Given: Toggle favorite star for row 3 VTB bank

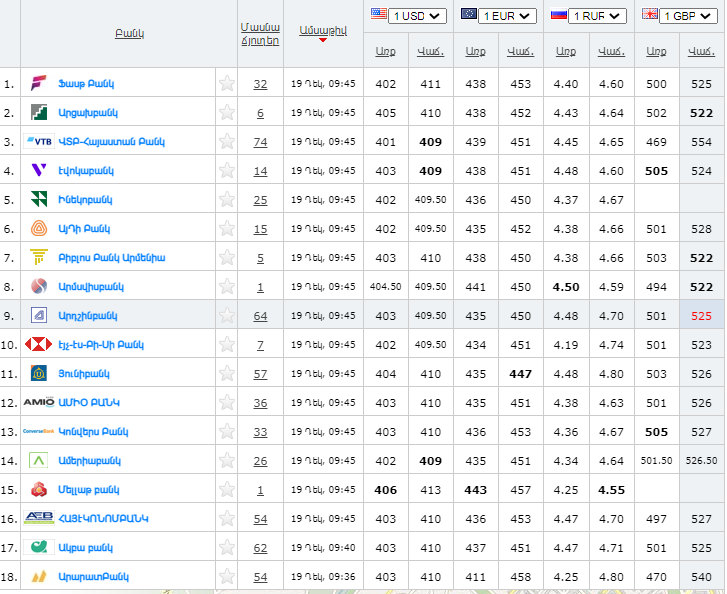Looking at the screenshot, I should coord(227,141).
